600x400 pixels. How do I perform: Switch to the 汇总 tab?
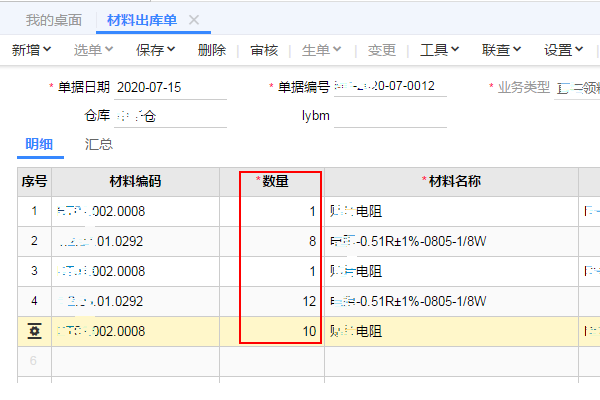[99, 145]
